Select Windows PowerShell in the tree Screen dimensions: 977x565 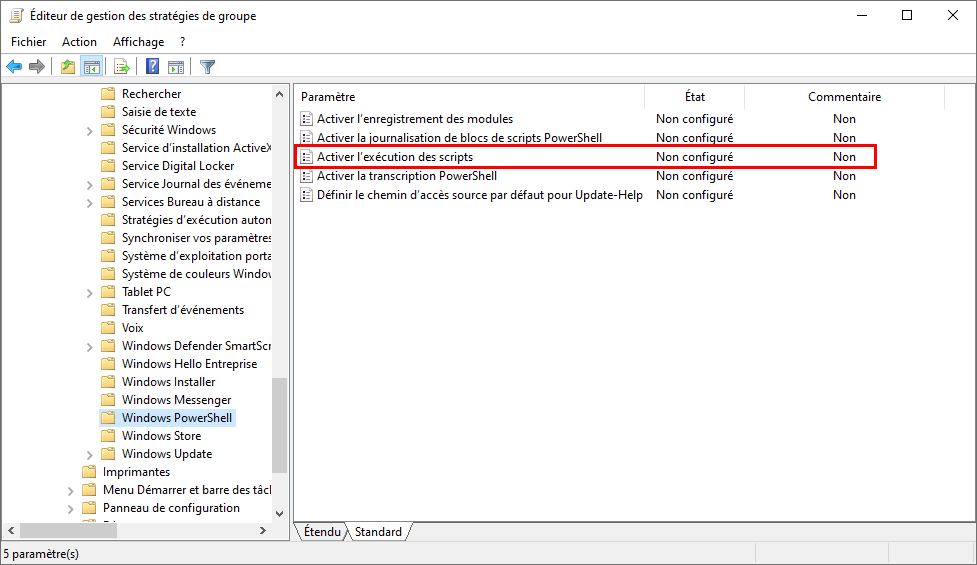coord(177,418)
